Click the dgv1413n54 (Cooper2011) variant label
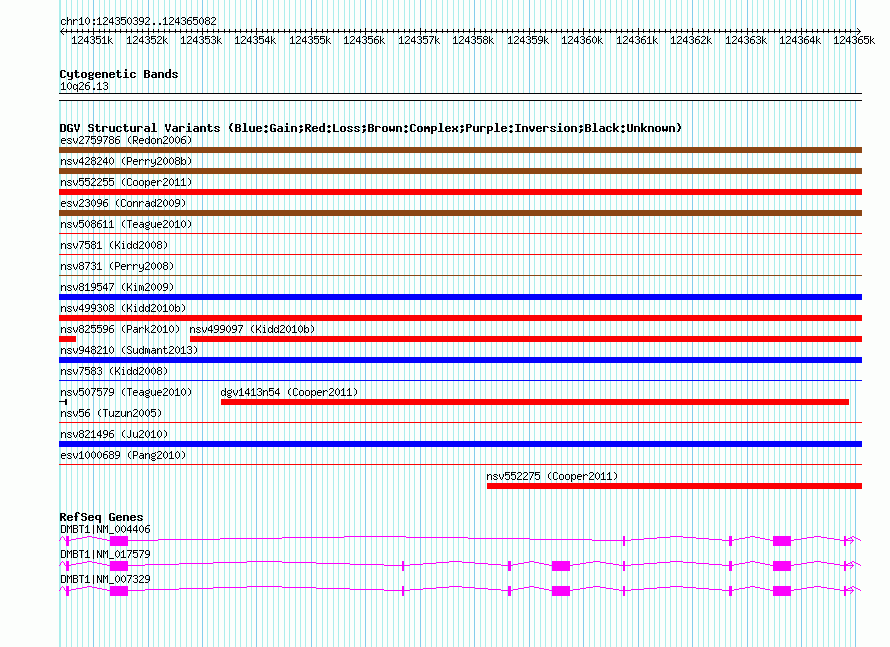890x647 pixels. pyautogui.click(x=289, y=392)
